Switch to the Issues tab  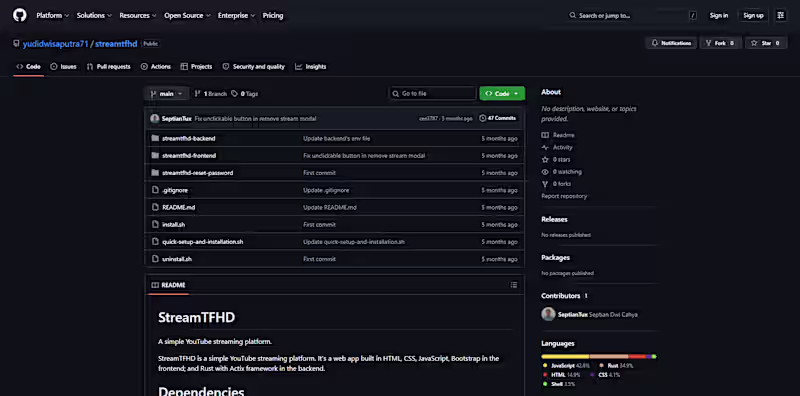pyautogui.click(x=64, y=66)
